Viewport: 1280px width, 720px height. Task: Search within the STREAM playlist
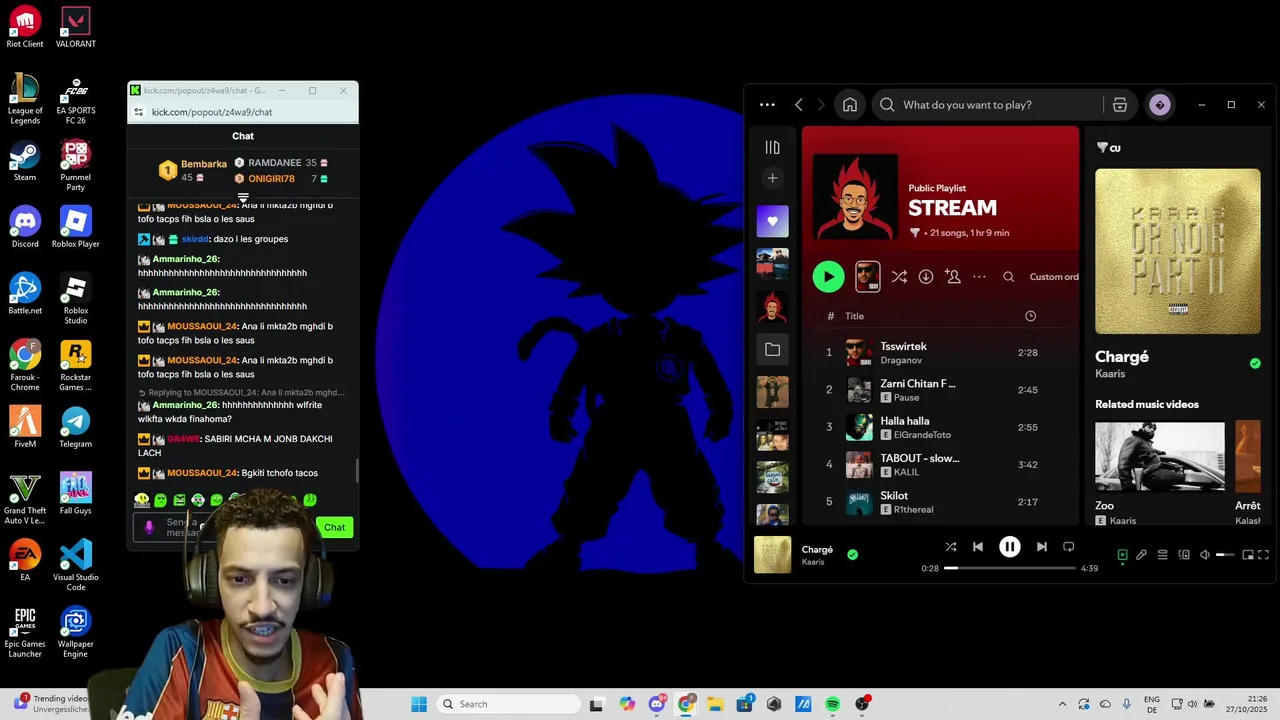tap(1008, 277)
